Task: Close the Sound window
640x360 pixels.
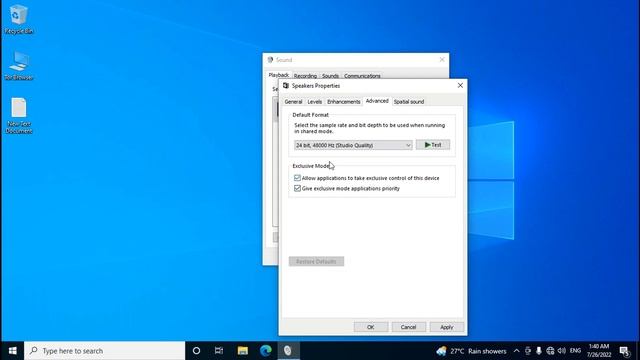Action: point(442,60)
